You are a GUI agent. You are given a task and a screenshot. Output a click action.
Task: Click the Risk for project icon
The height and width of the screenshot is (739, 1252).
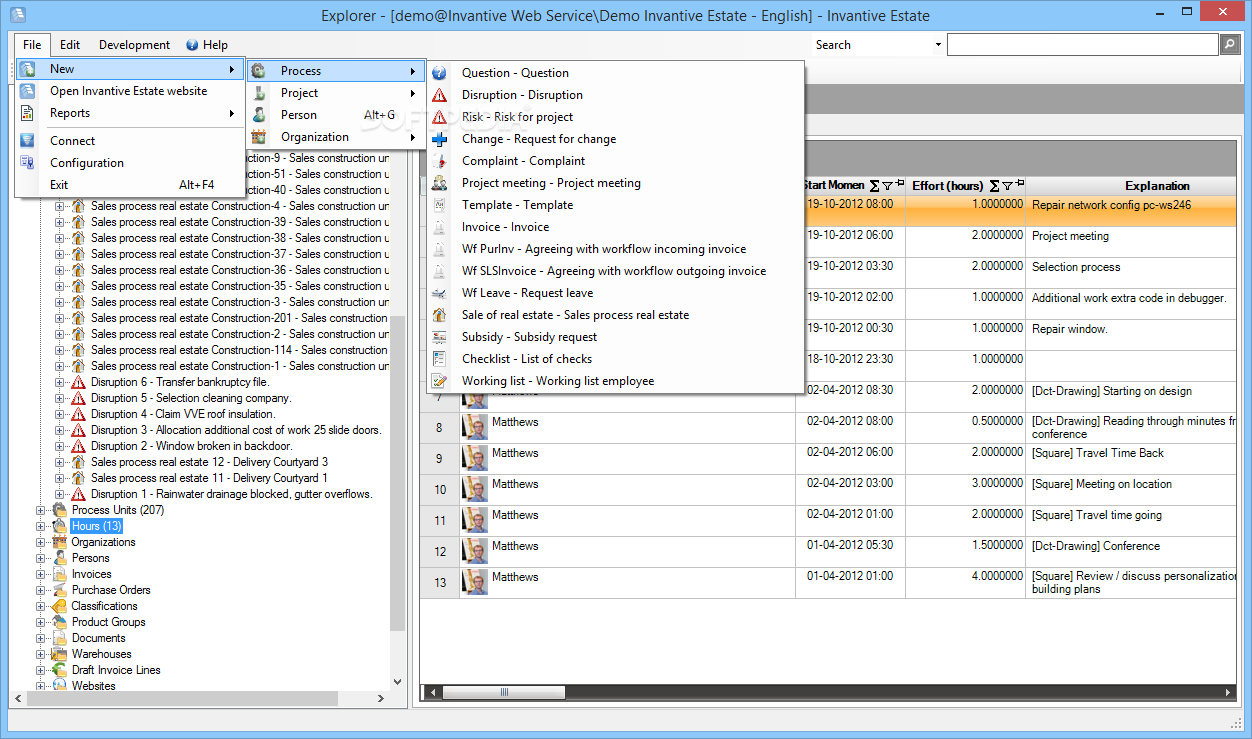coord(439,117)
